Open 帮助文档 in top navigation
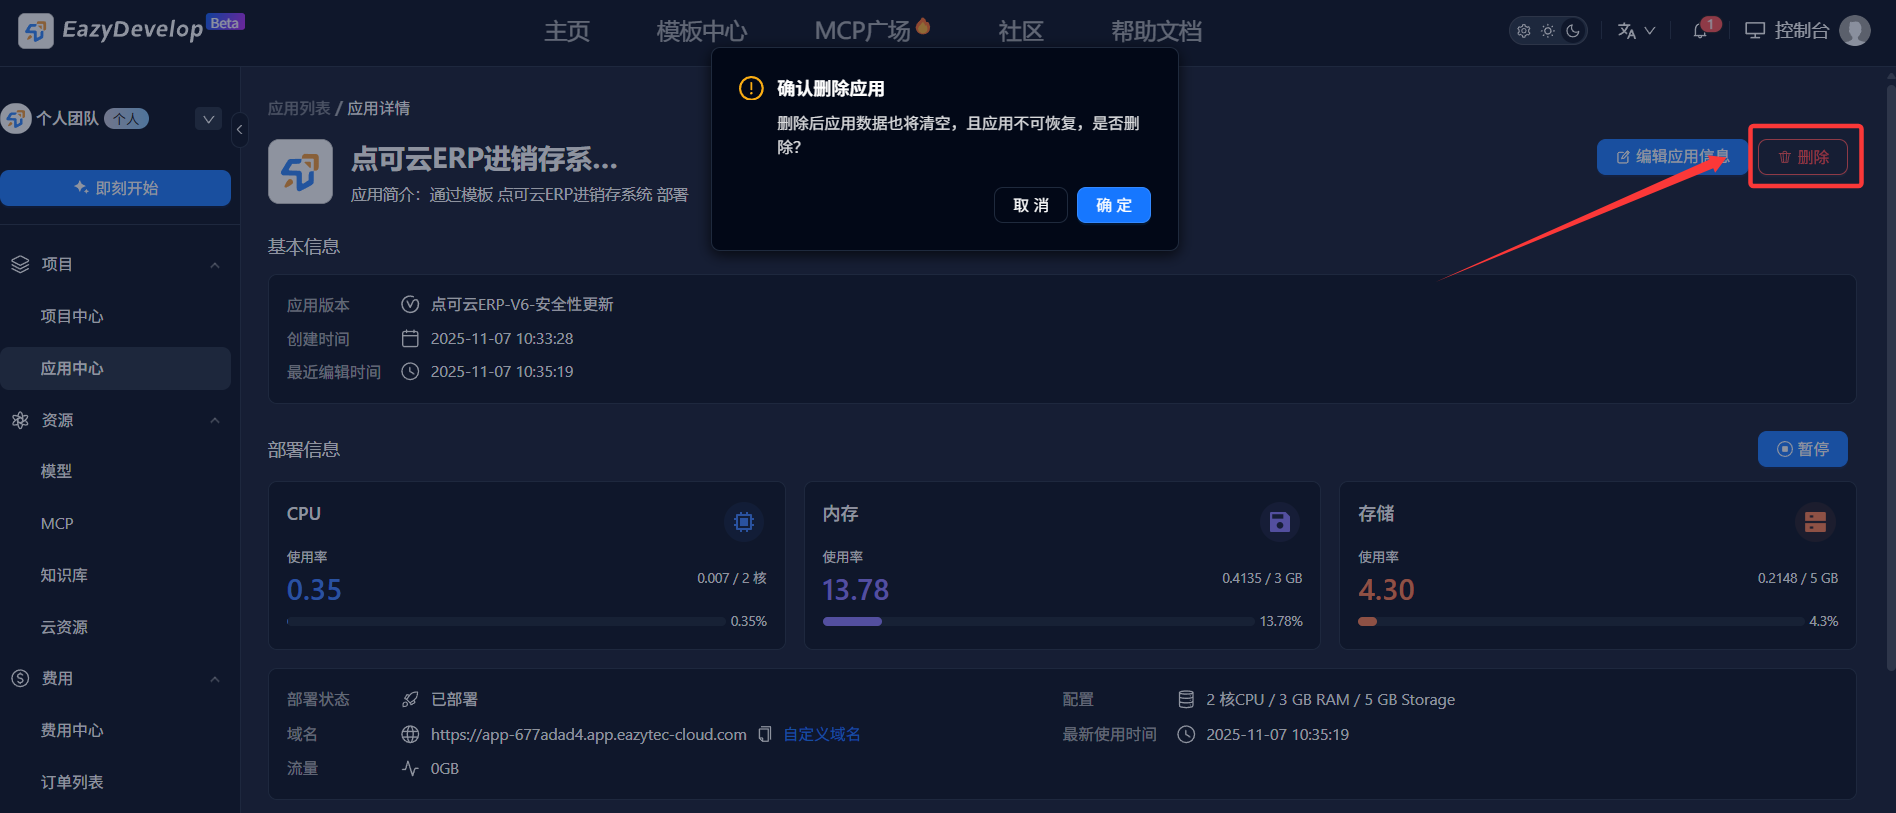 1157,31
